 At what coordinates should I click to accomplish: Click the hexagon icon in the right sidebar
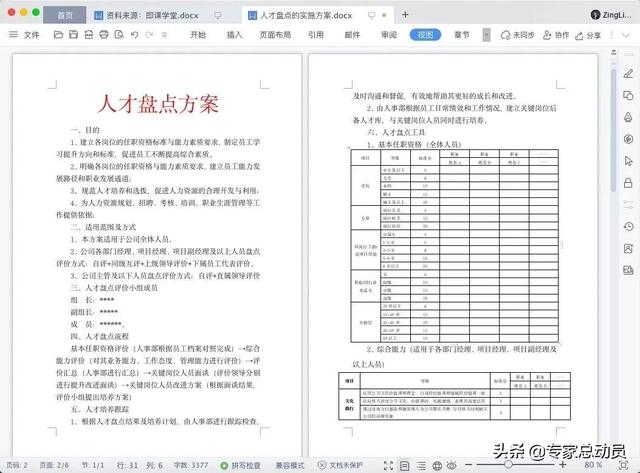[x=628, y=139]
